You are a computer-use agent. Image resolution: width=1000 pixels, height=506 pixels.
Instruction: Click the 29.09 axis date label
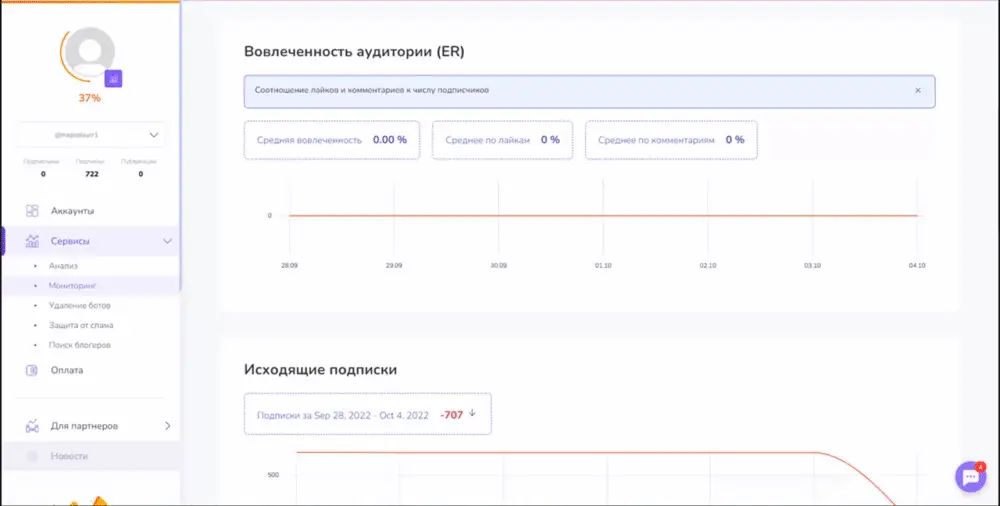click(394, 265)
